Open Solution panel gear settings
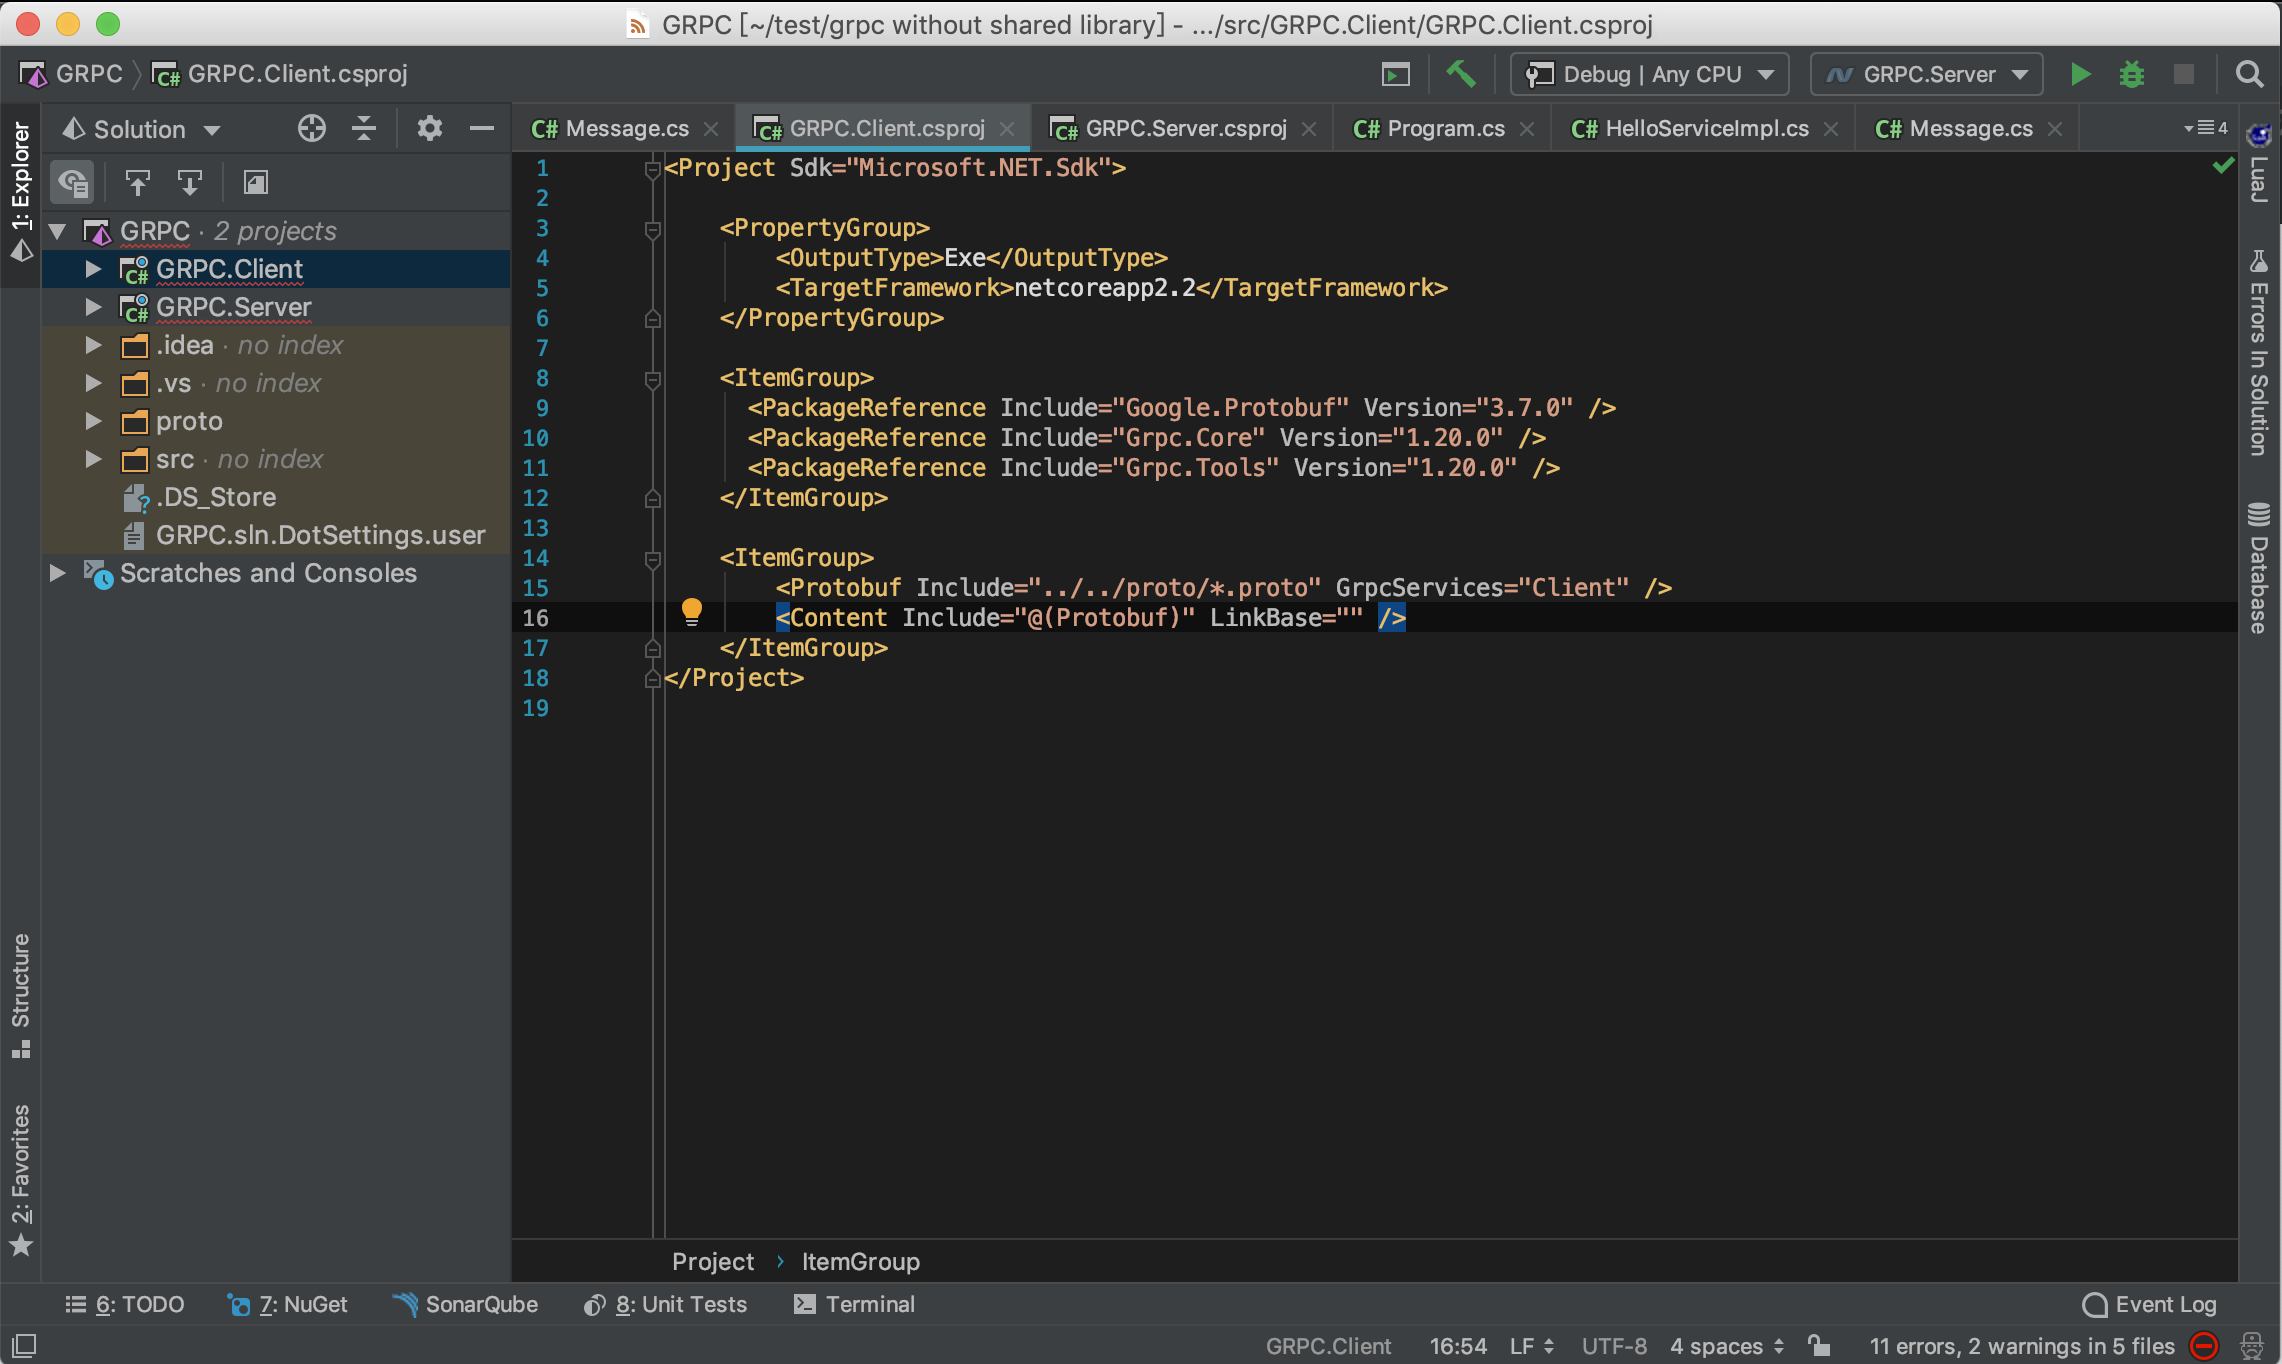2282x1364 pixels. (x=430, y=129)
